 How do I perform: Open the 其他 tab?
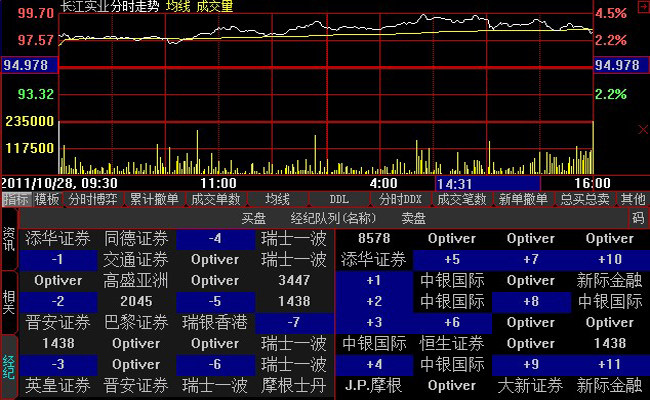tap(633, 199)
